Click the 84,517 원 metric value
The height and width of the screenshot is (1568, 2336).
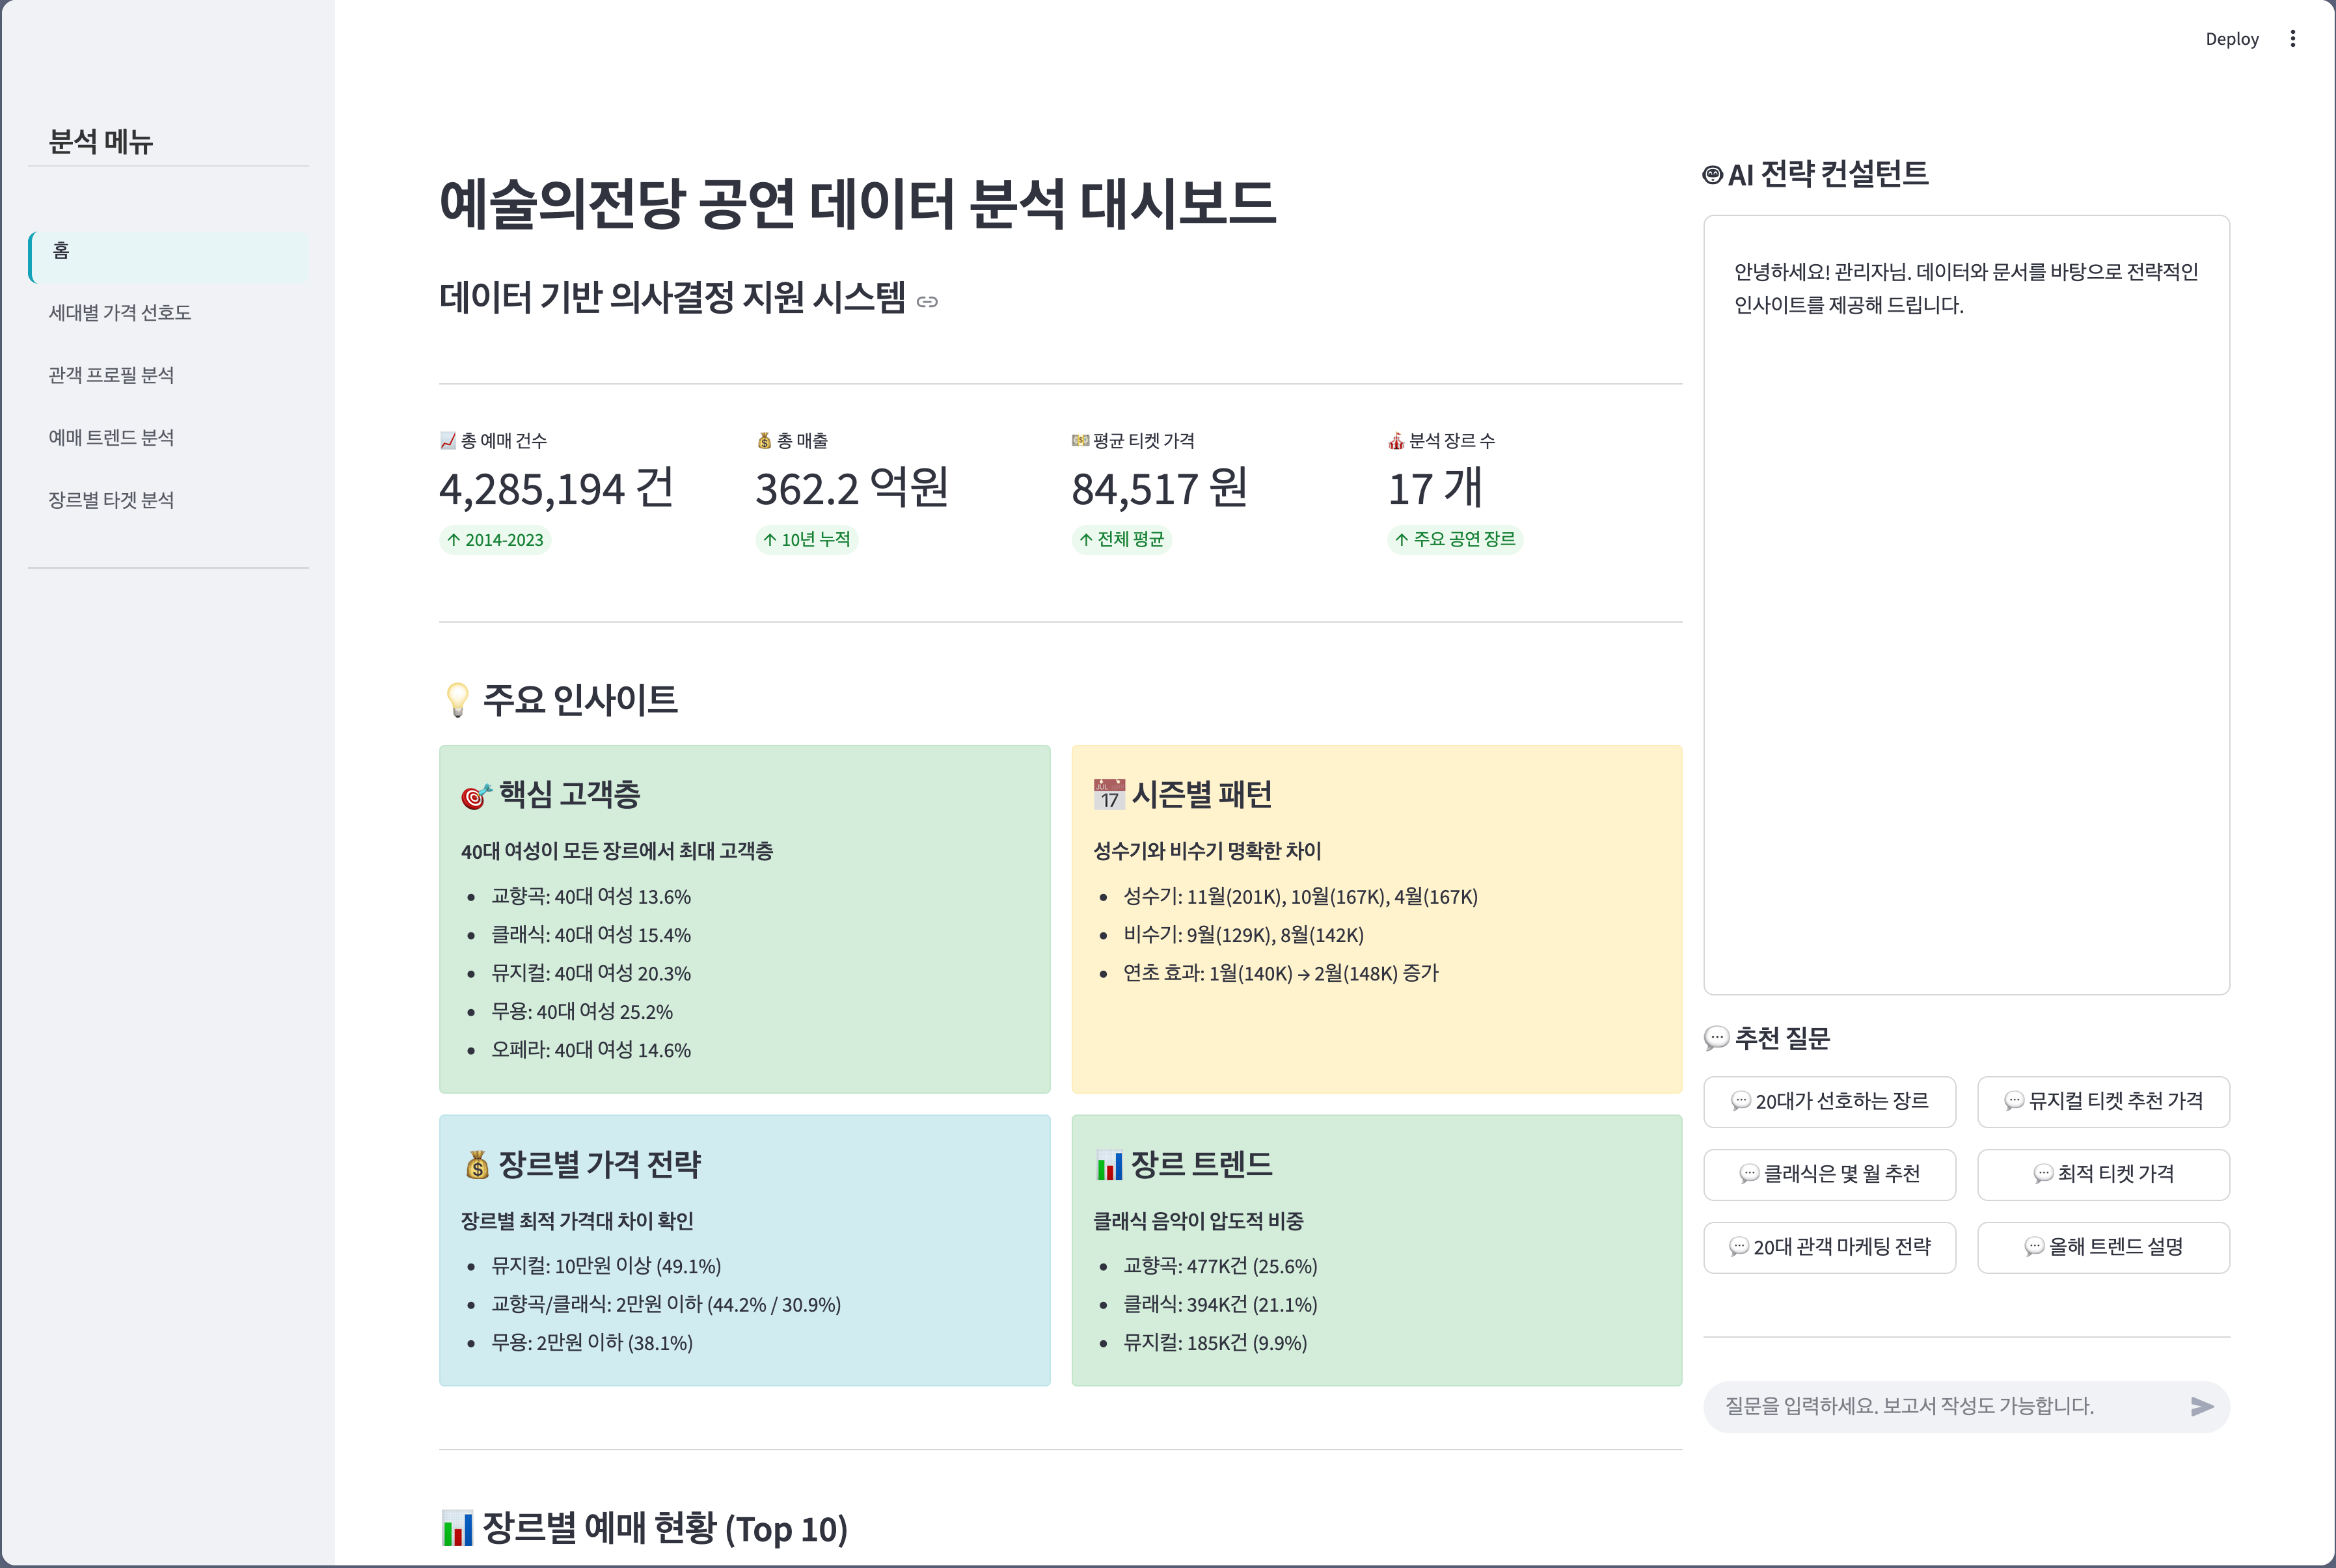(x=1159, y=489)
